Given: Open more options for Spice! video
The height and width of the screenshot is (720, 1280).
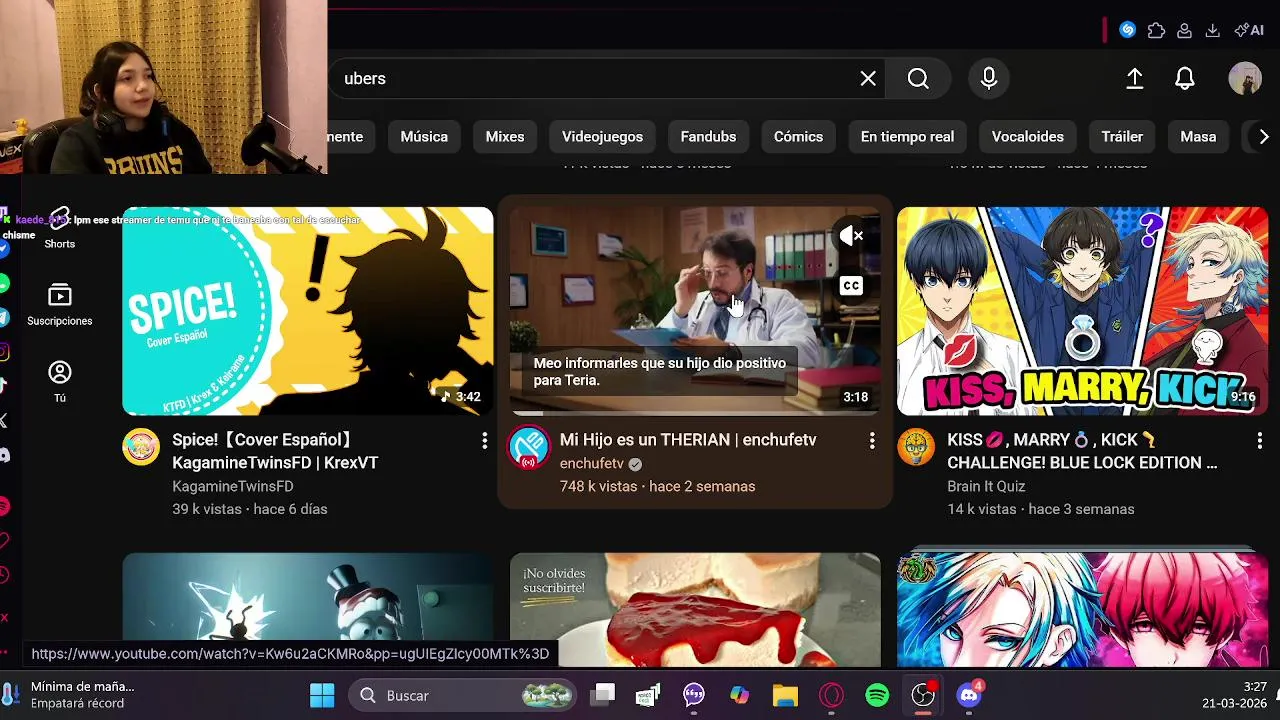Looking at the screenshot, I should (484, 441).
